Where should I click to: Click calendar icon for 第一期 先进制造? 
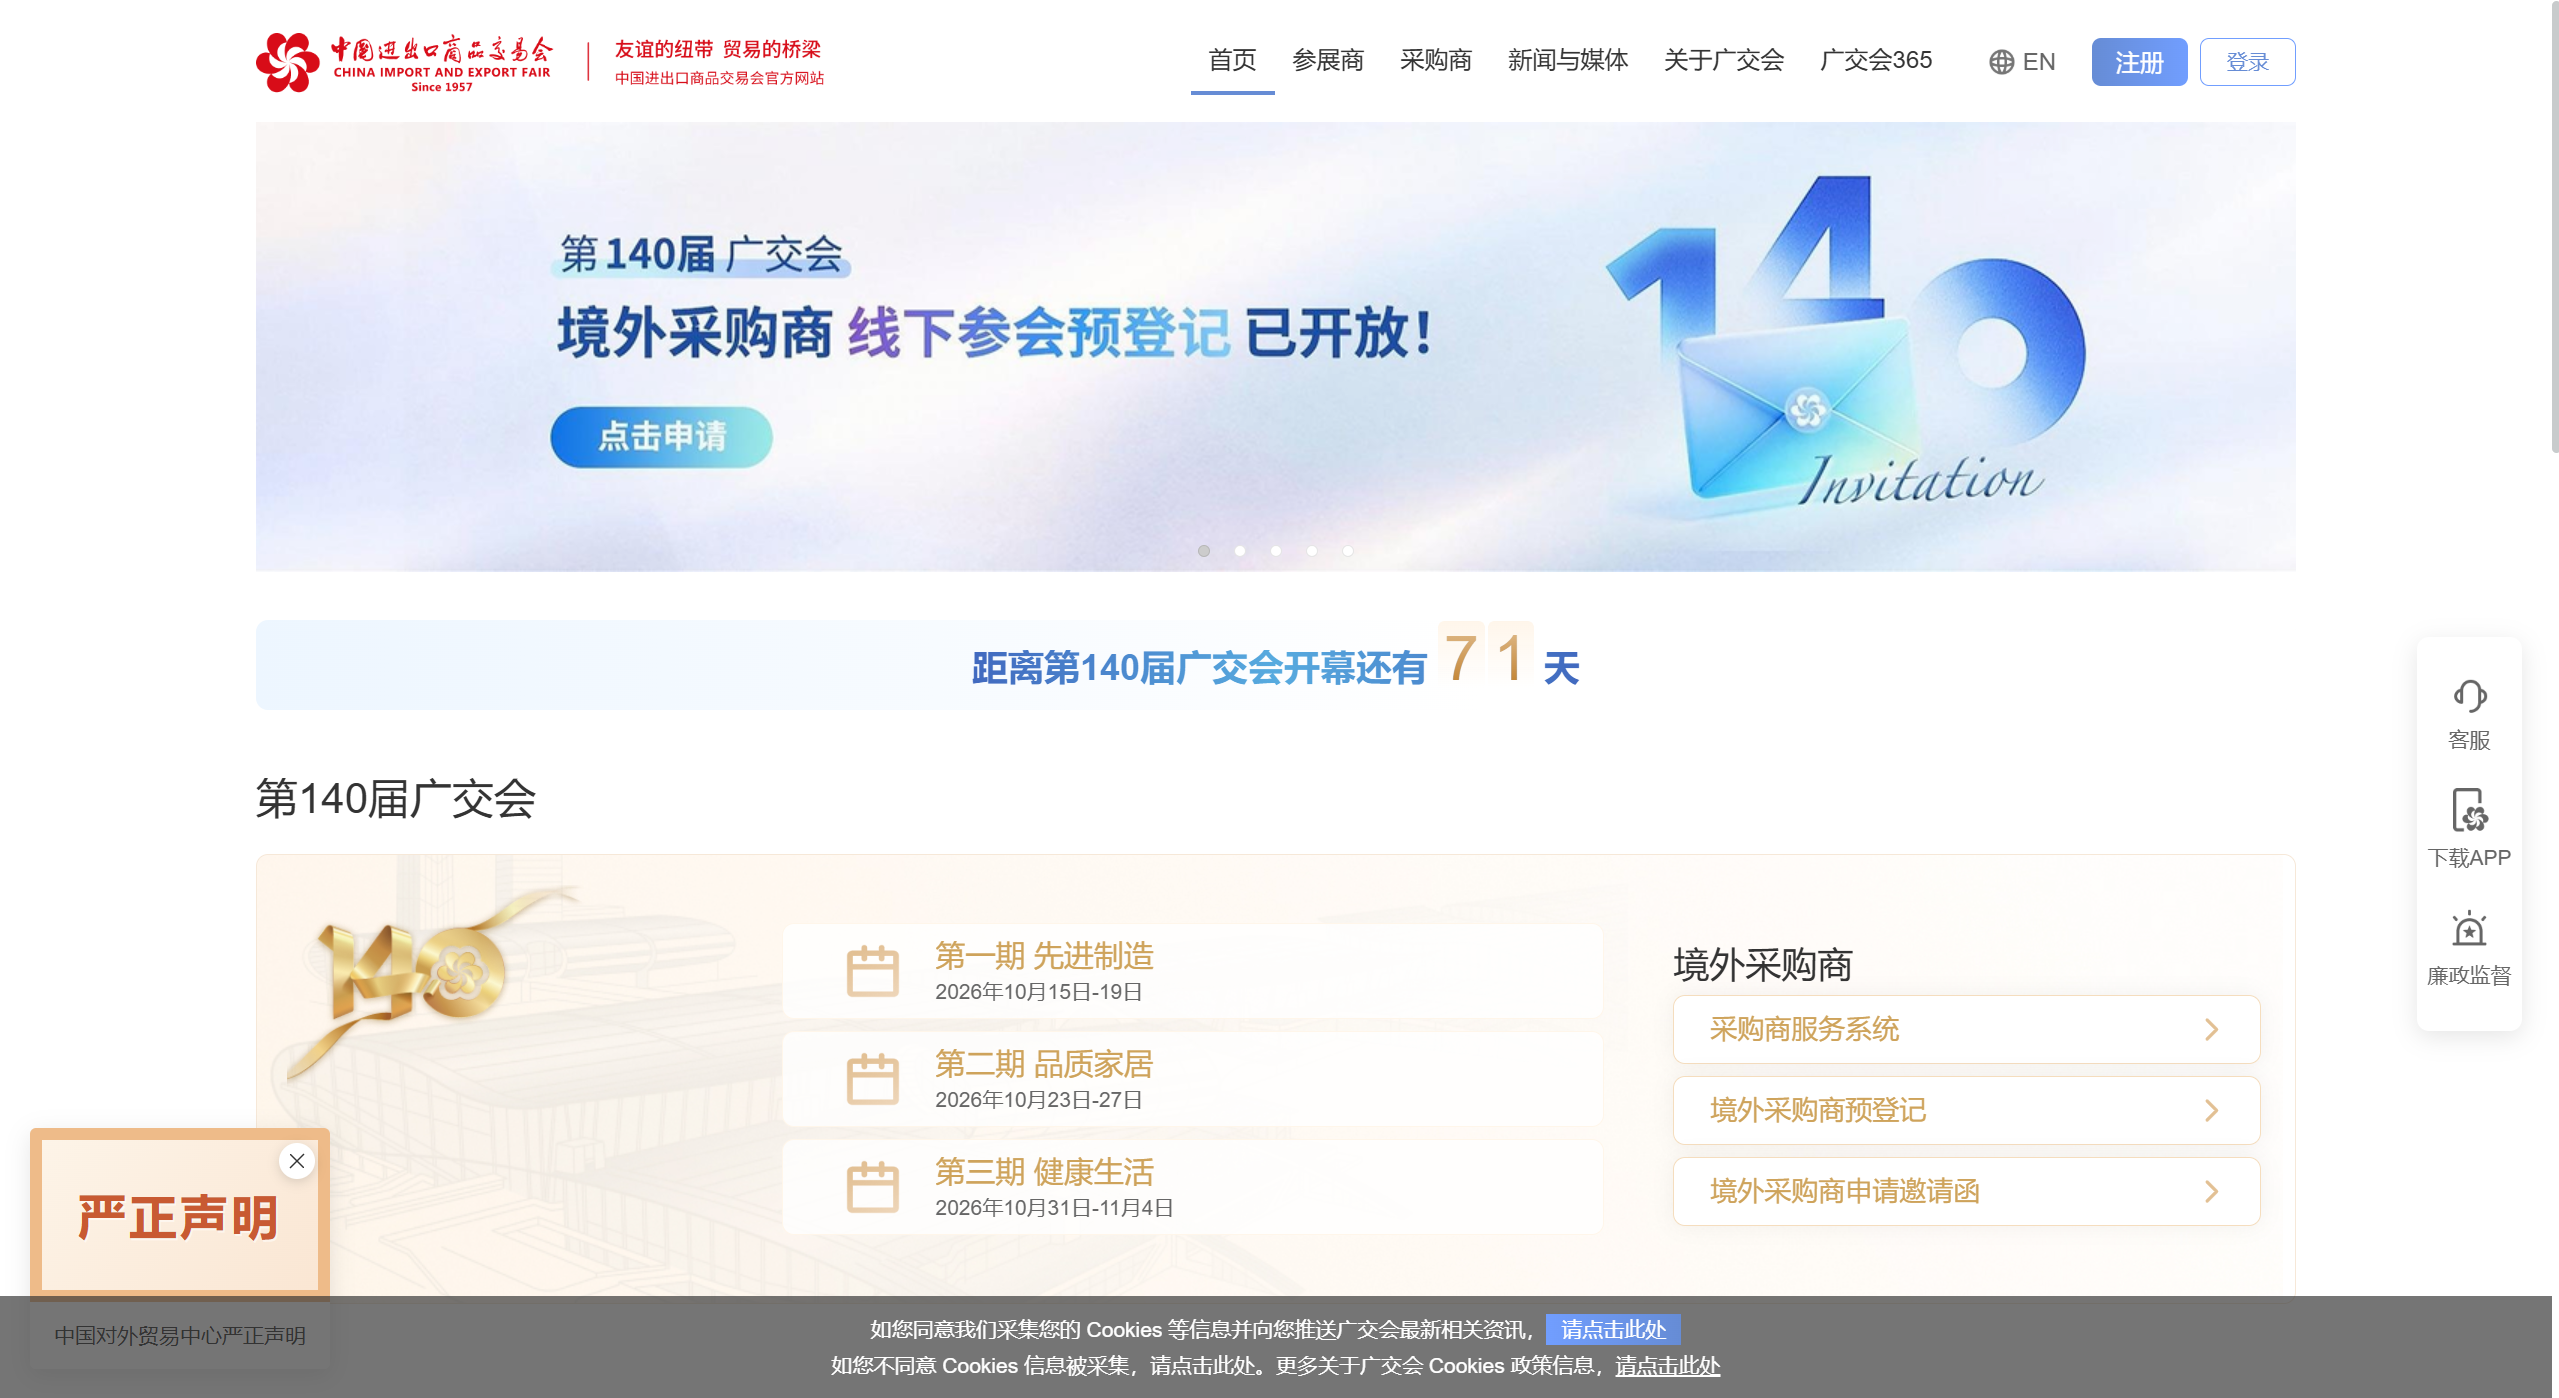[872, 971]
